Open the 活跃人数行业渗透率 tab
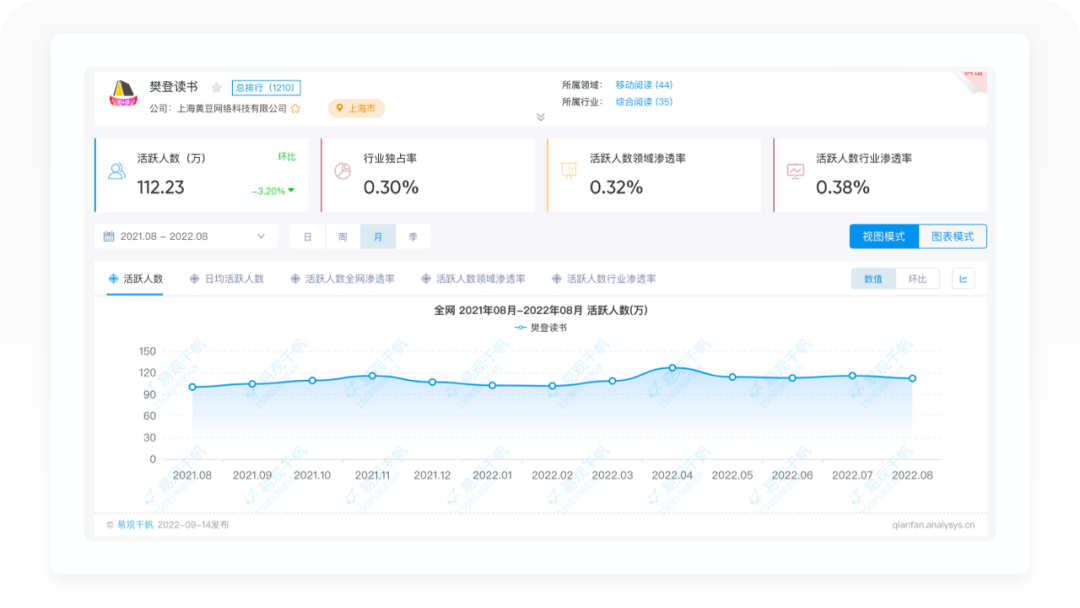1080x608 pixels. [604, 279]
